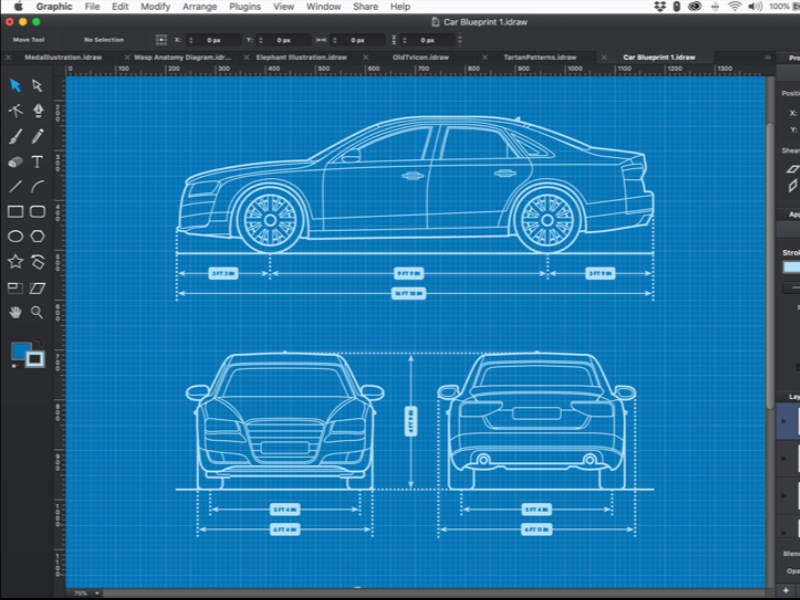Viewport: 800px width, 600px height.
Task: Open the stroke color swatch in toolbox
Action: coord(35,359)
